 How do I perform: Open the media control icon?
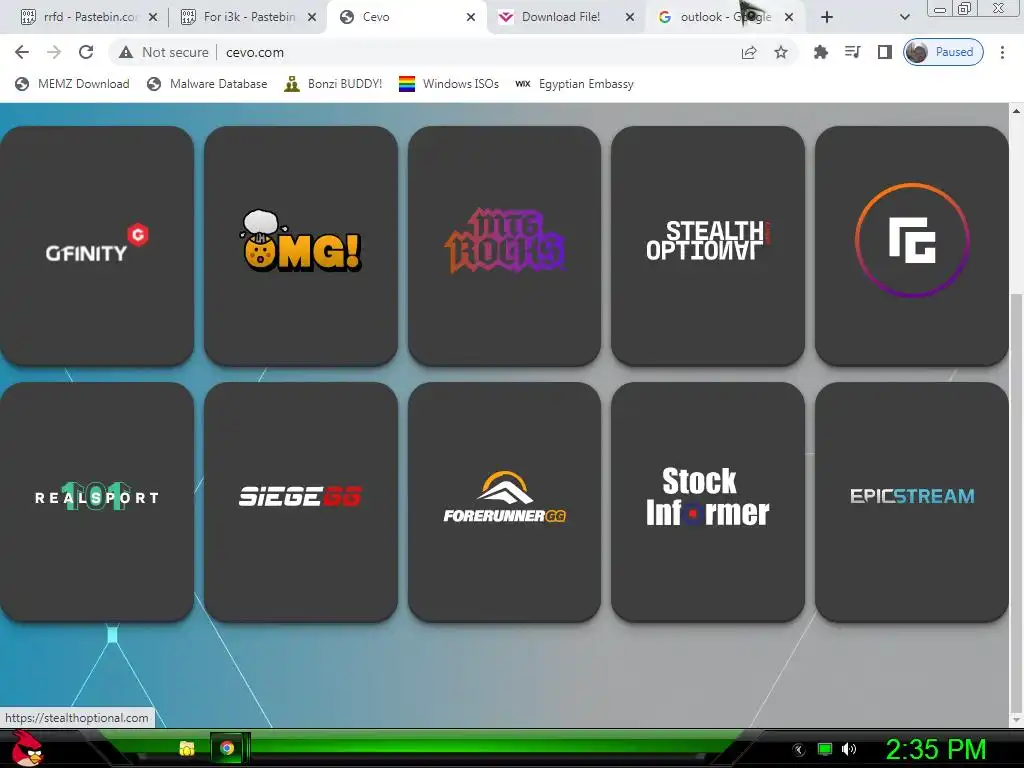pos(853,52)
